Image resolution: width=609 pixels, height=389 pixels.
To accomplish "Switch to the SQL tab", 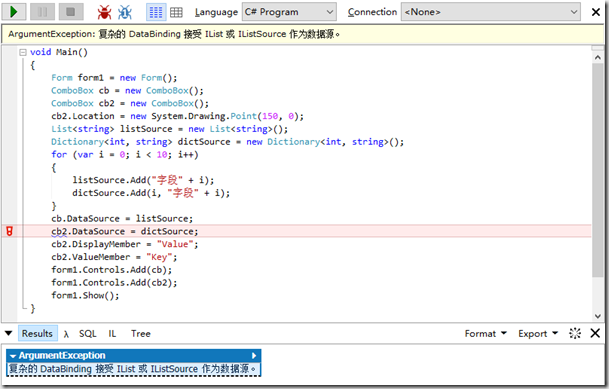I will click(87, 334).
